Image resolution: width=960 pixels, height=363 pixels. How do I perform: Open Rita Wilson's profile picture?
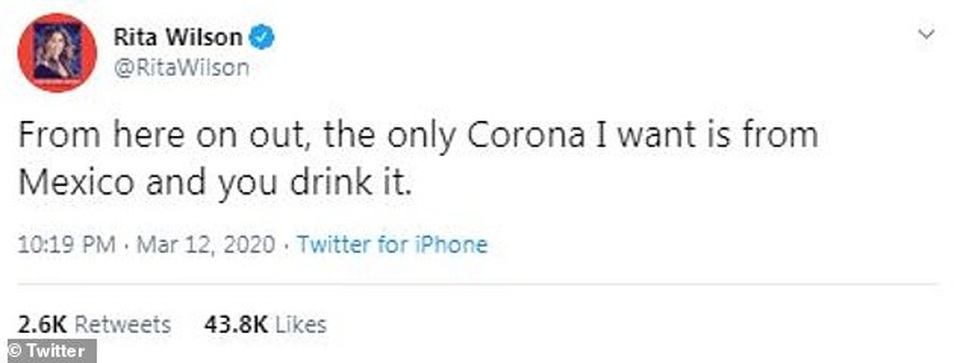click(57, 53)
